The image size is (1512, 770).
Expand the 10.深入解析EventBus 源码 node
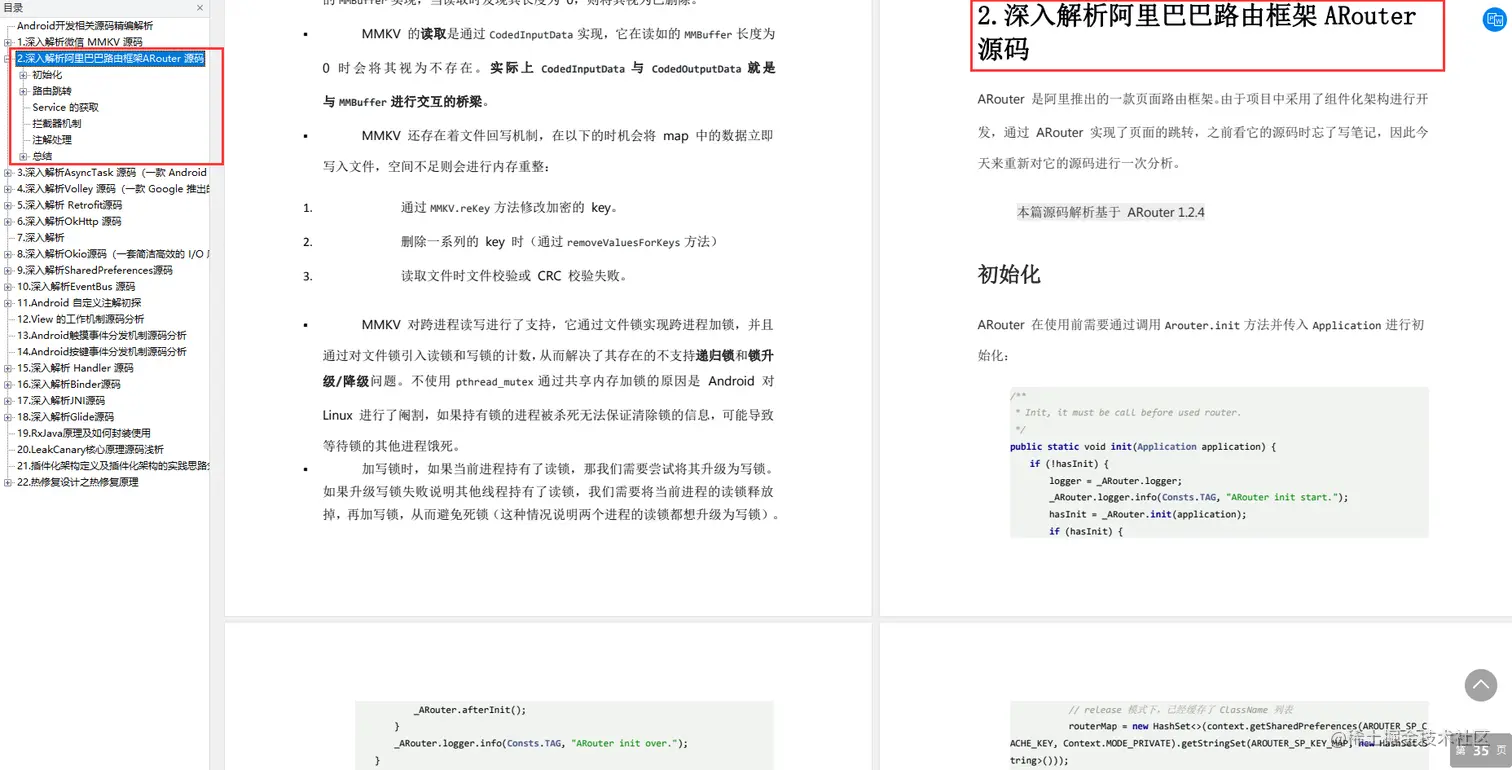pos(8,287)
